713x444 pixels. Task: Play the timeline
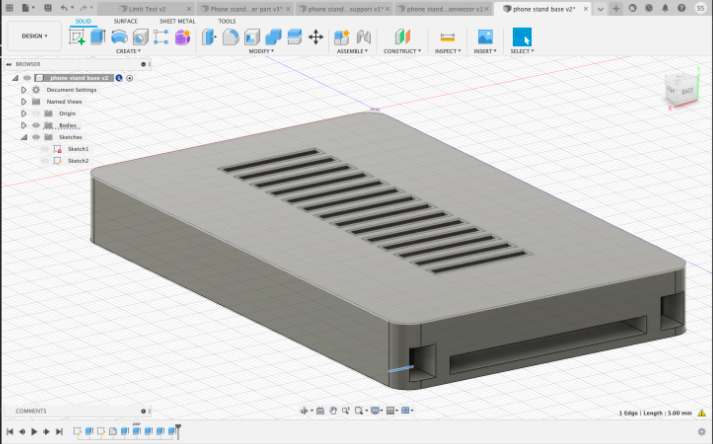pyautogui.click(x=34, y=431)
